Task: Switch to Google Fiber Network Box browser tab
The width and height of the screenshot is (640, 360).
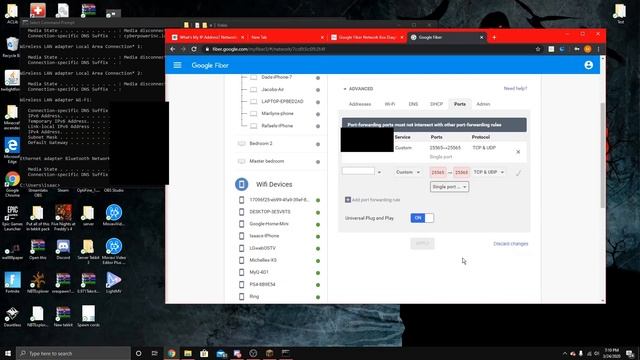Action: (x=367, y=37)
